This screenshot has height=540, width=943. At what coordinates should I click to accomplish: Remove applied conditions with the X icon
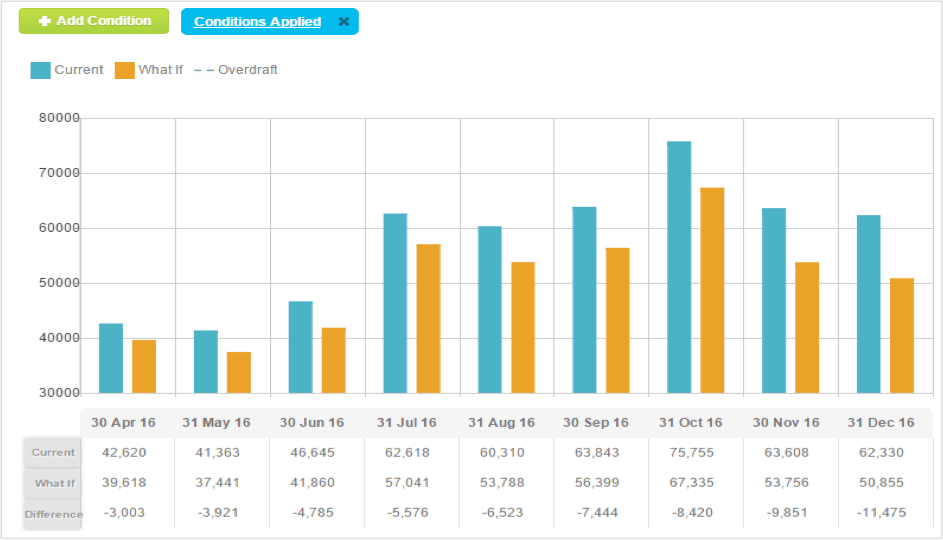[343, 22]
